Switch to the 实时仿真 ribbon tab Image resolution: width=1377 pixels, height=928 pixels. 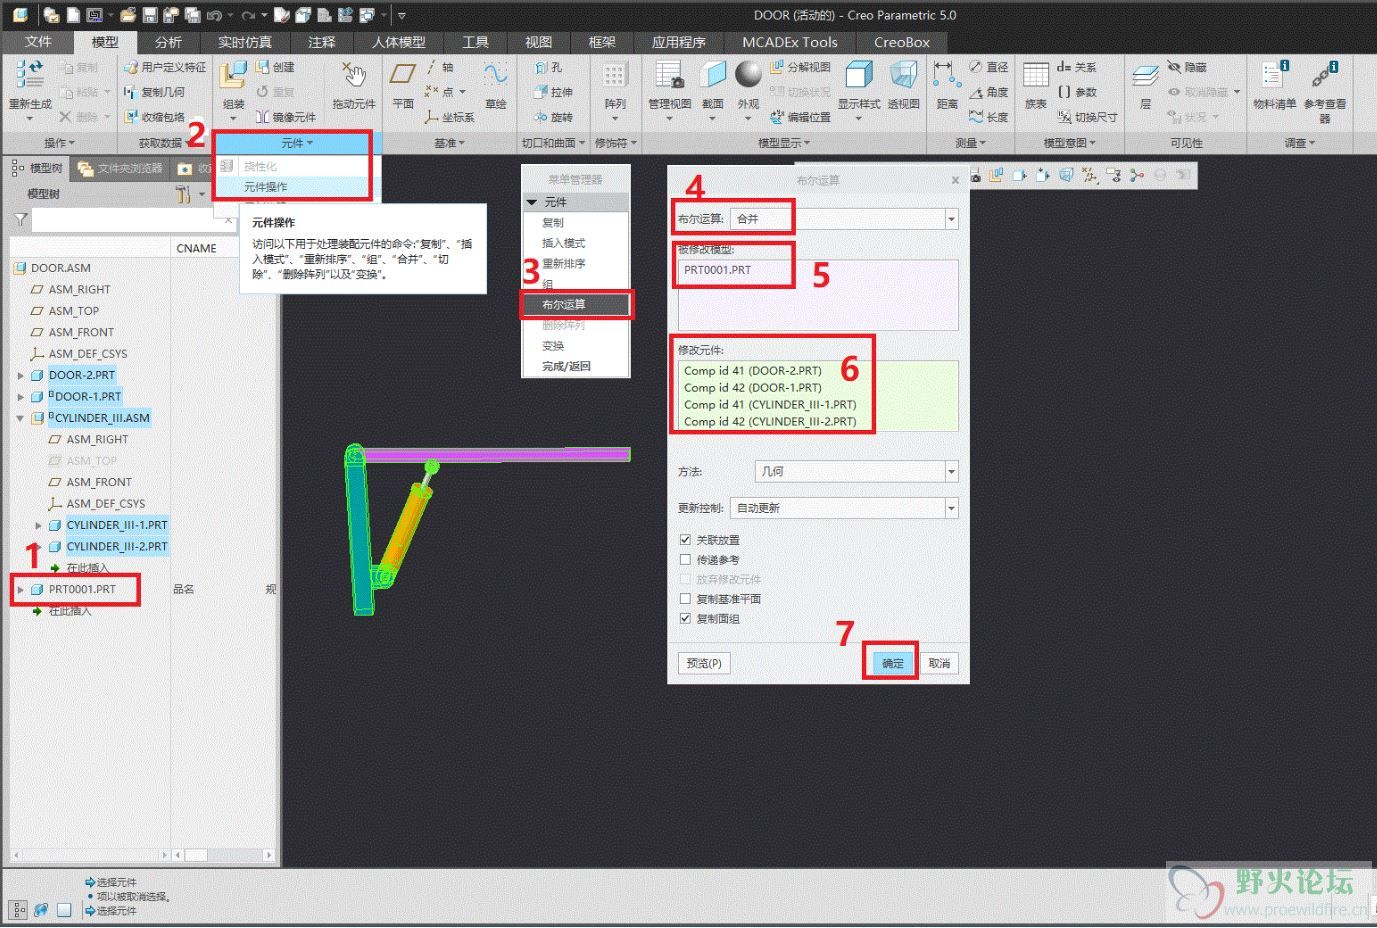[245, 42]
